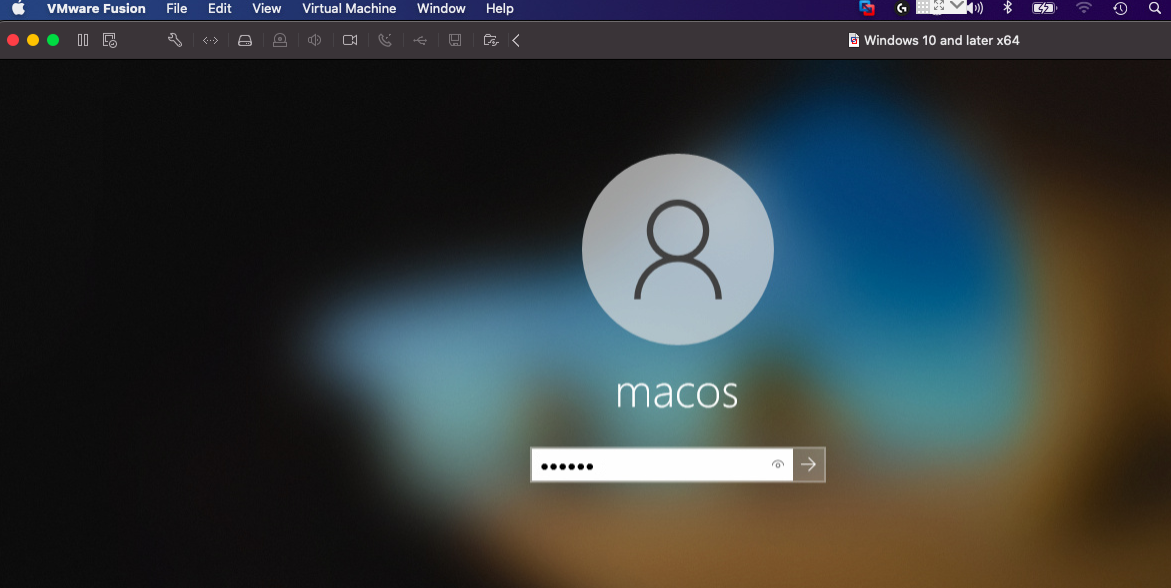Click the USB device toolbar icon
This screenshot has height=588, width=1171.
[x=420, y=40]
